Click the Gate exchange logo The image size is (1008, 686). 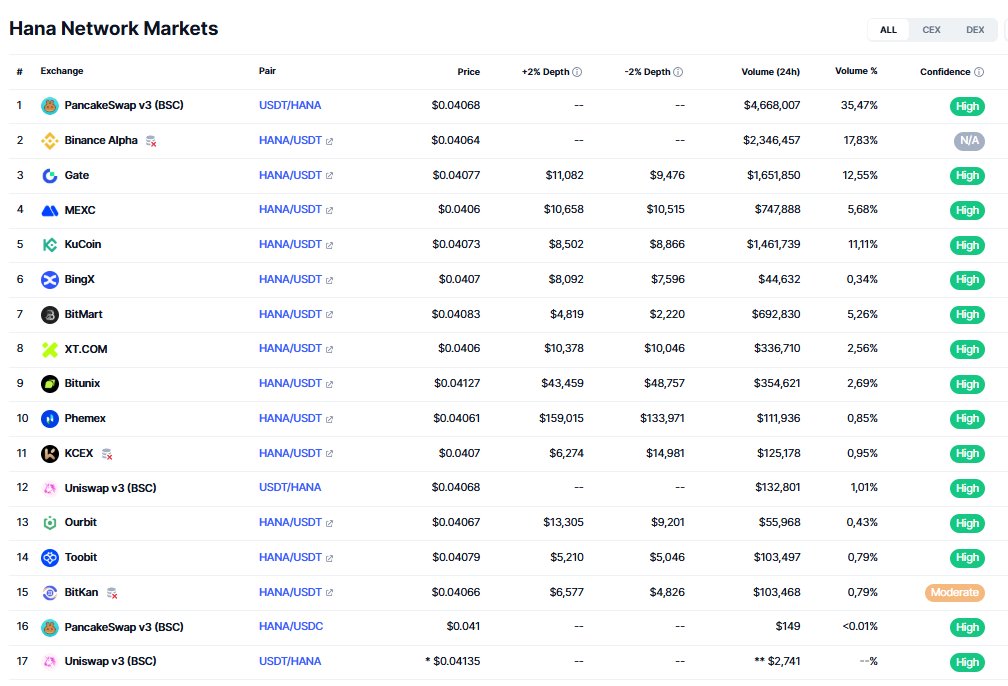(x=50, y=176)
